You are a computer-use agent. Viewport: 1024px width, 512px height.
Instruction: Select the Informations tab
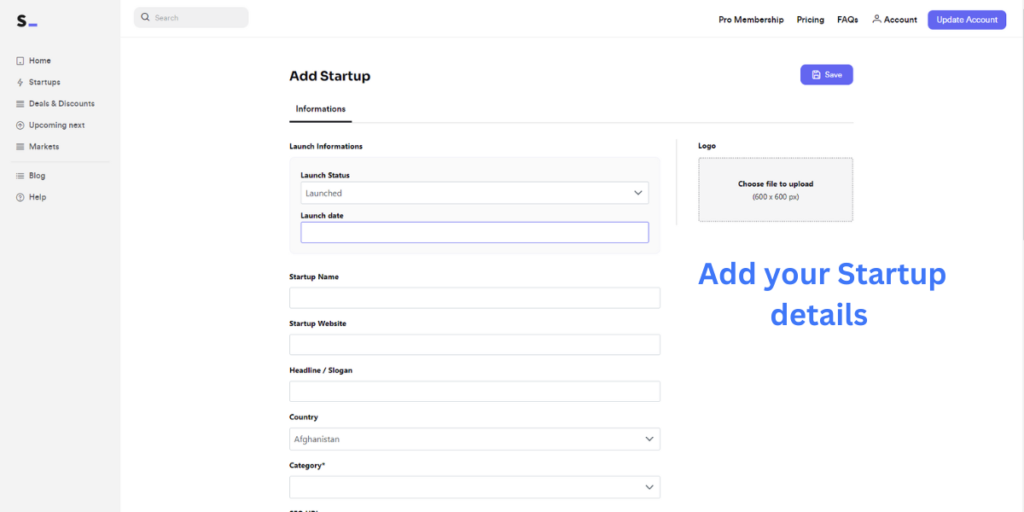tap(321, 109)
